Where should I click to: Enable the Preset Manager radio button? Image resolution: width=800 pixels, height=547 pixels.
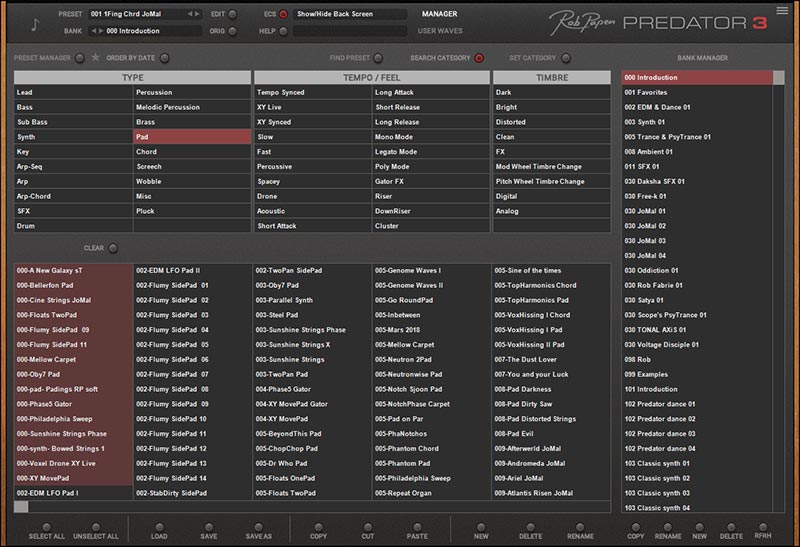pos(80,58)
